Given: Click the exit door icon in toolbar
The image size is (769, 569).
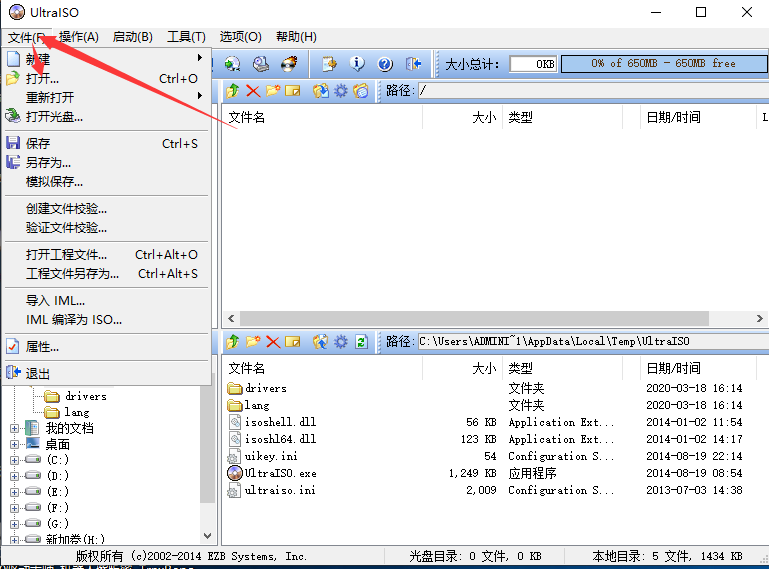Looking at the screenshot, I should (413, 64).
